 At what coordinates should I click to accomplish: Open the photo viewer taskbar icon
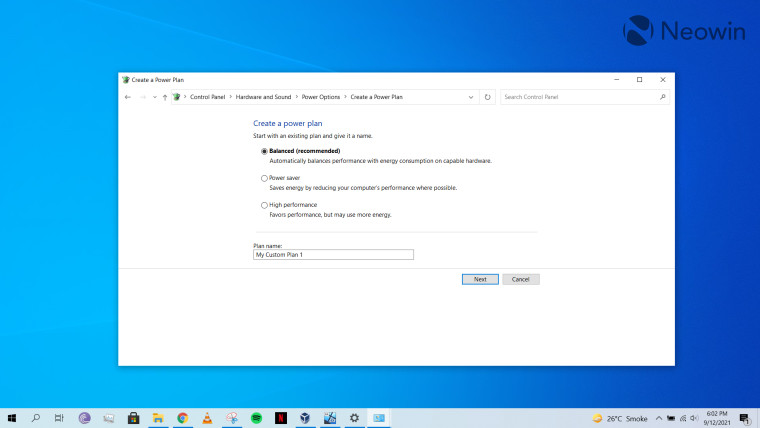(109, 418)
